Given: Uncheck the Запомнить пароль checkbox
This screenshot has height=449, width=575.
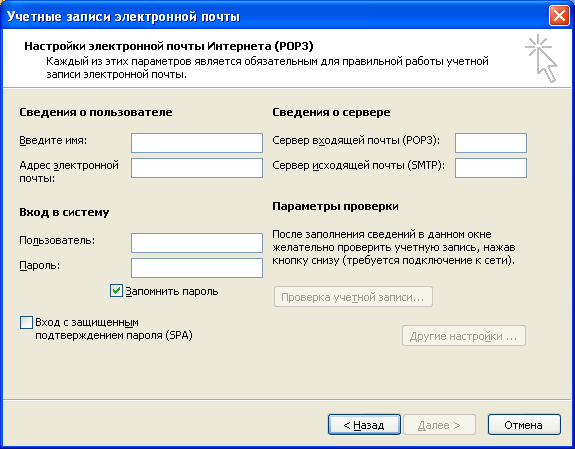Looking at the screenshot, I should pos(116,291).
